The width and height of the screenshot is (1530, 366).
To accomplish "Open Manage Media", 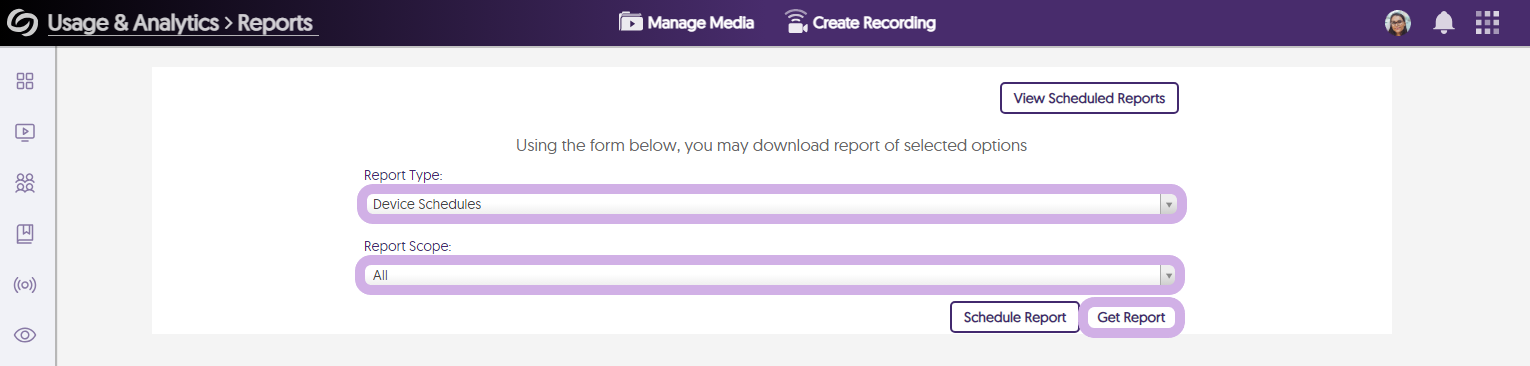I will pyautogui.click(x=686, y=22).
